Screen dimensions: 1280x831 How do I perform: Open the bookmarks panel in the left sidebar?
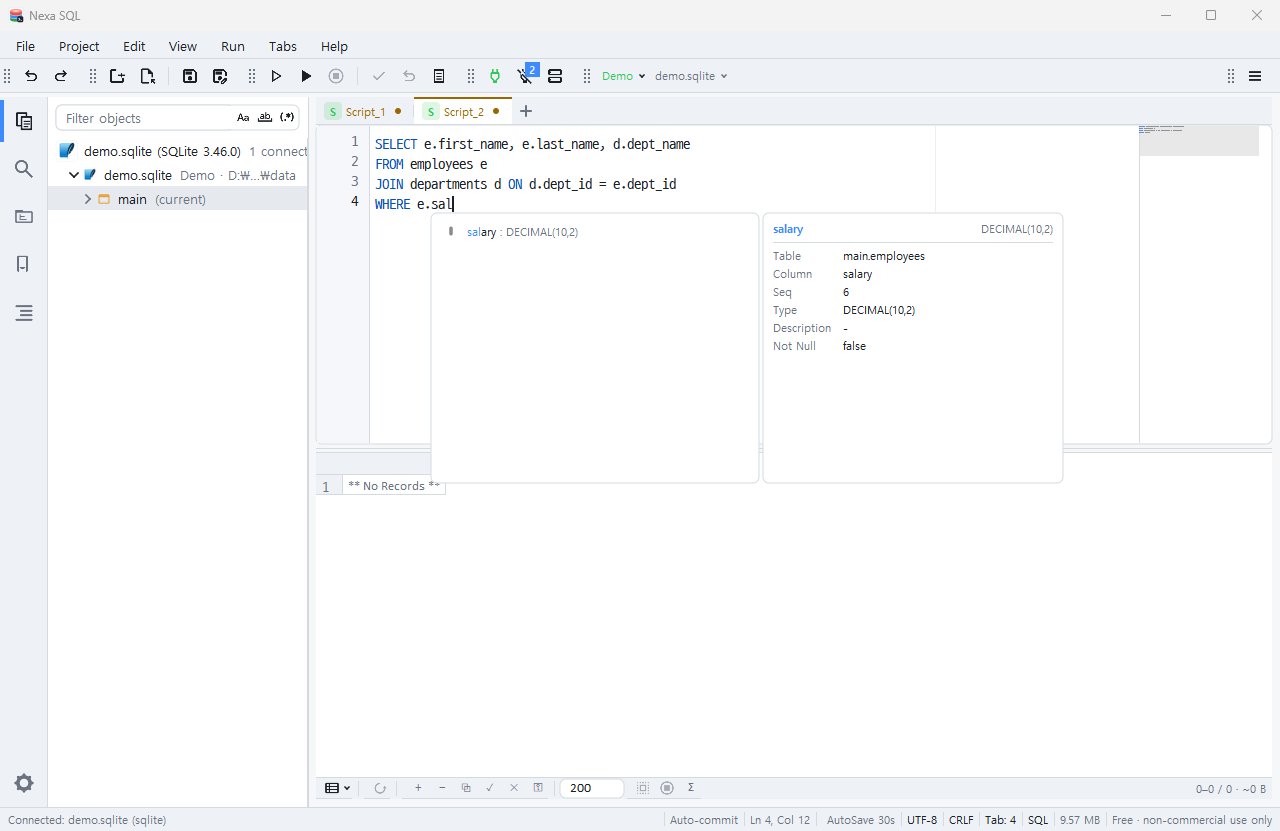24,264
